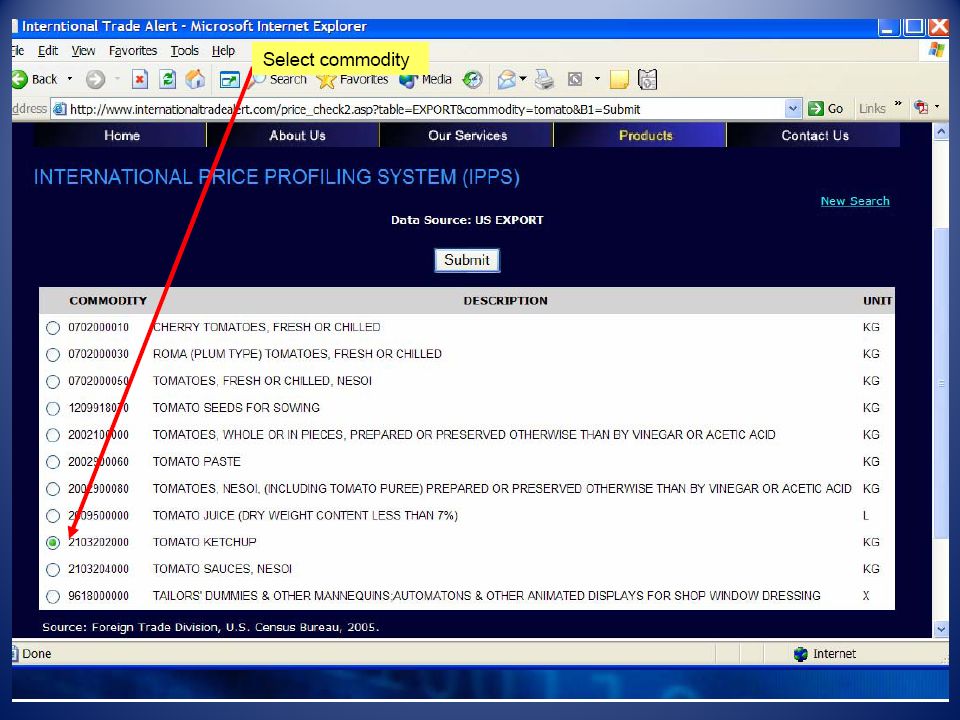The width and height of the screenshot is (960, 720).
Task: Click the green Refresh page icon
Action: (167, 79)
